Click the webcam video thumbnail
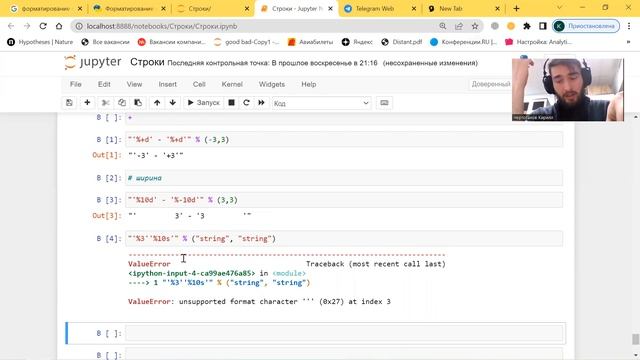This screenshot has height=360, width=640. click(x=568, y=89)
